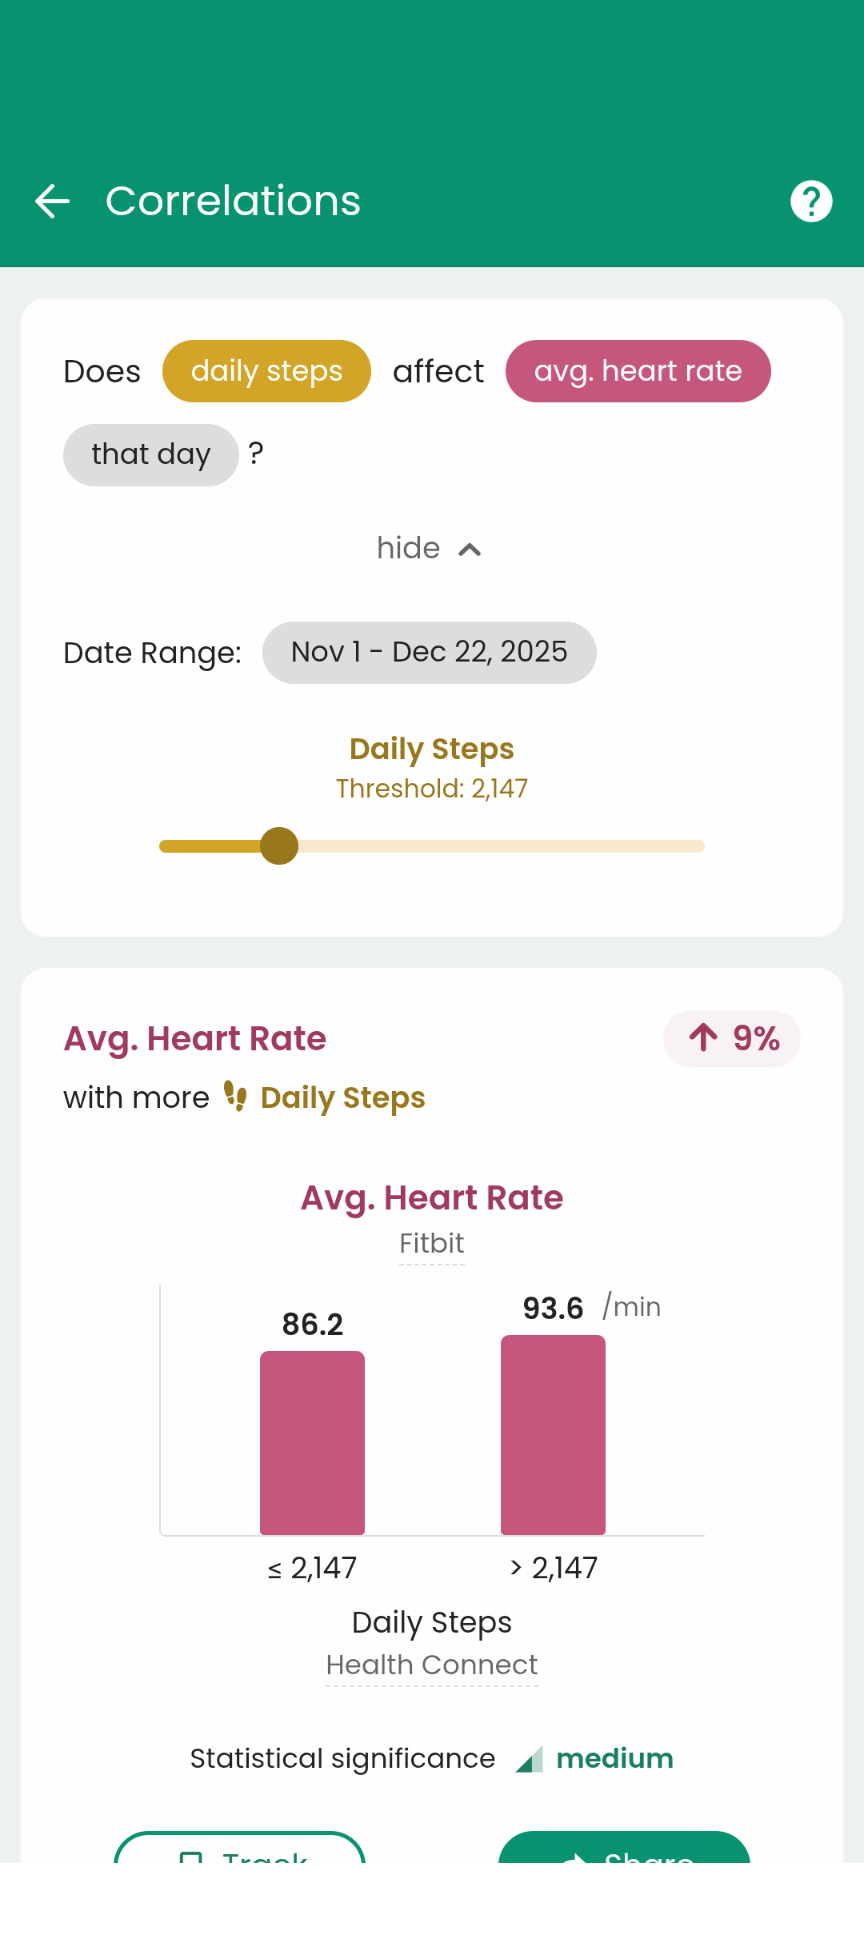Collapse the options with the hide chevron

[469, 549]
